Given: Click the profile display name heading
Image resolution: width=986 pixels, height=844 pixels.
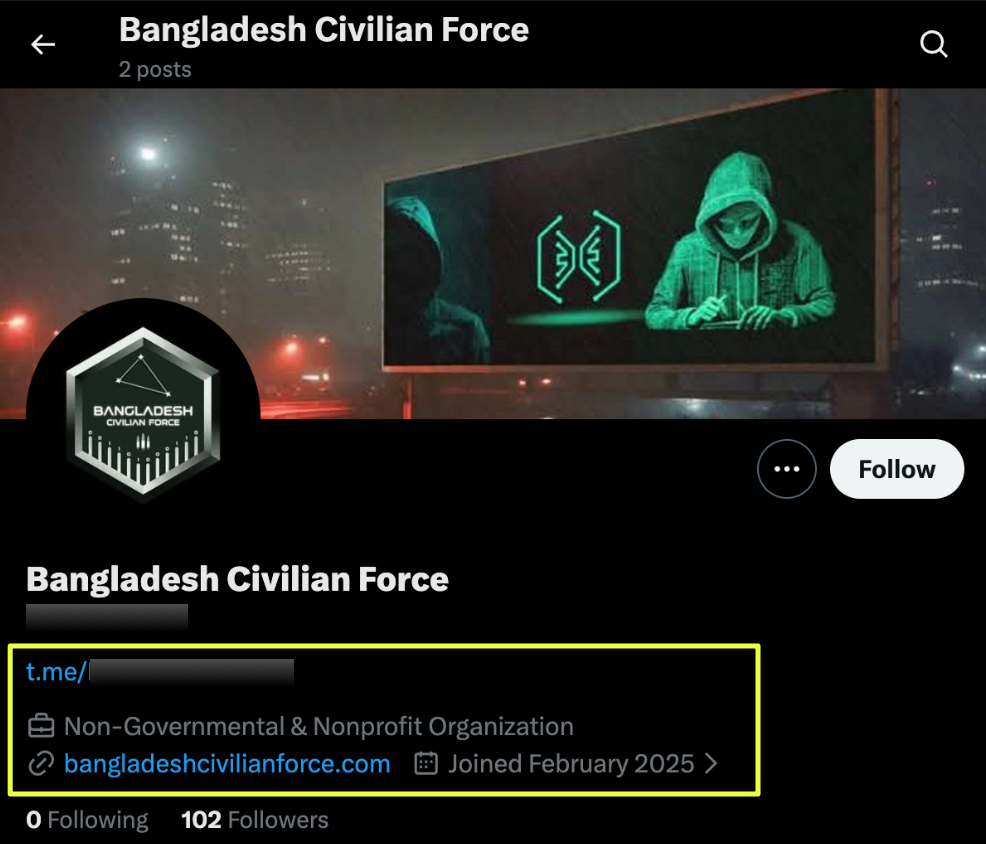Looking at the screenshot, I should (x=237, y=579).
